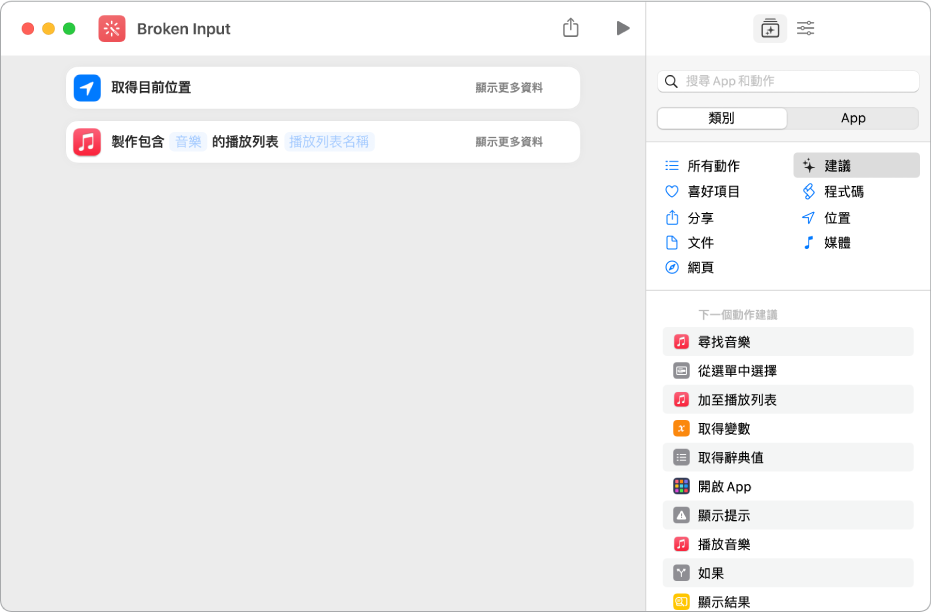Add the 如果 action
The width and height of the screenshot is (931, 612).
coord(788,573)
